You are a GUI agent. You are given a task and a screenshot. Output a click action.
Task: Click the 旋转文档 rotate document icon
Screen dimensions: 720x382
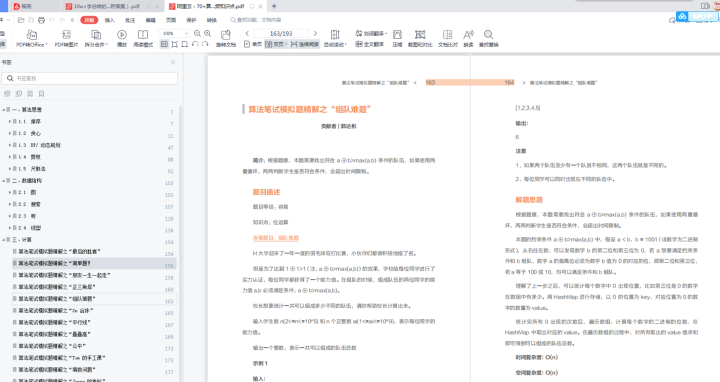point(225,39)
